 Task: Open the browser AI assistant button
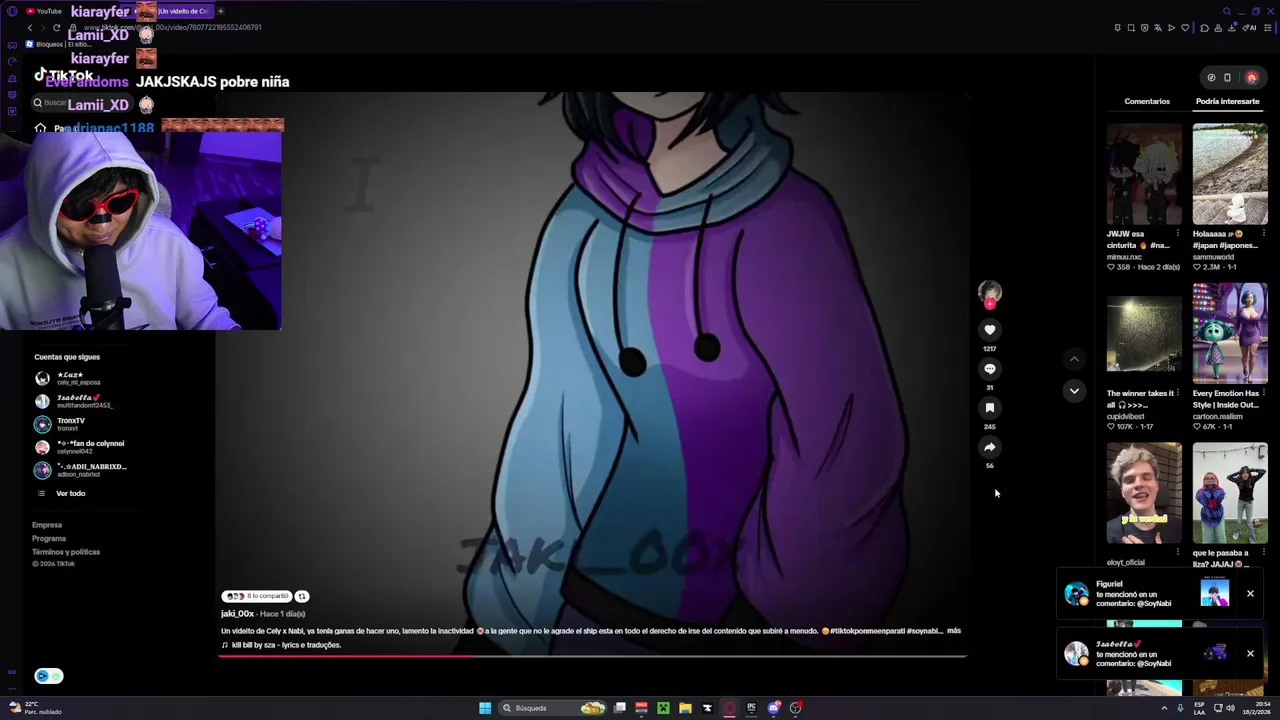1249,28
